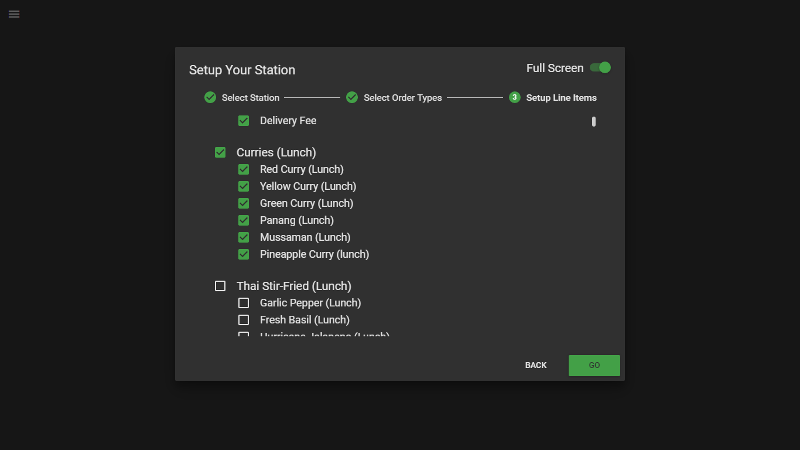This screenshot has height=450, width=800.
Task: Click the Yellow Curry (Lunch) label
Action: (308, 186)
